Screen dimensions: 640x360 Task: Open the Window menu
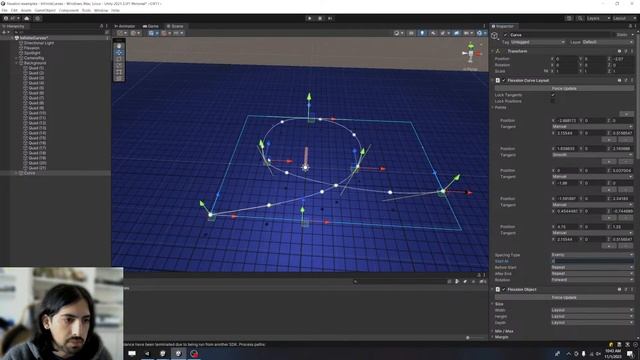[101, 10]
